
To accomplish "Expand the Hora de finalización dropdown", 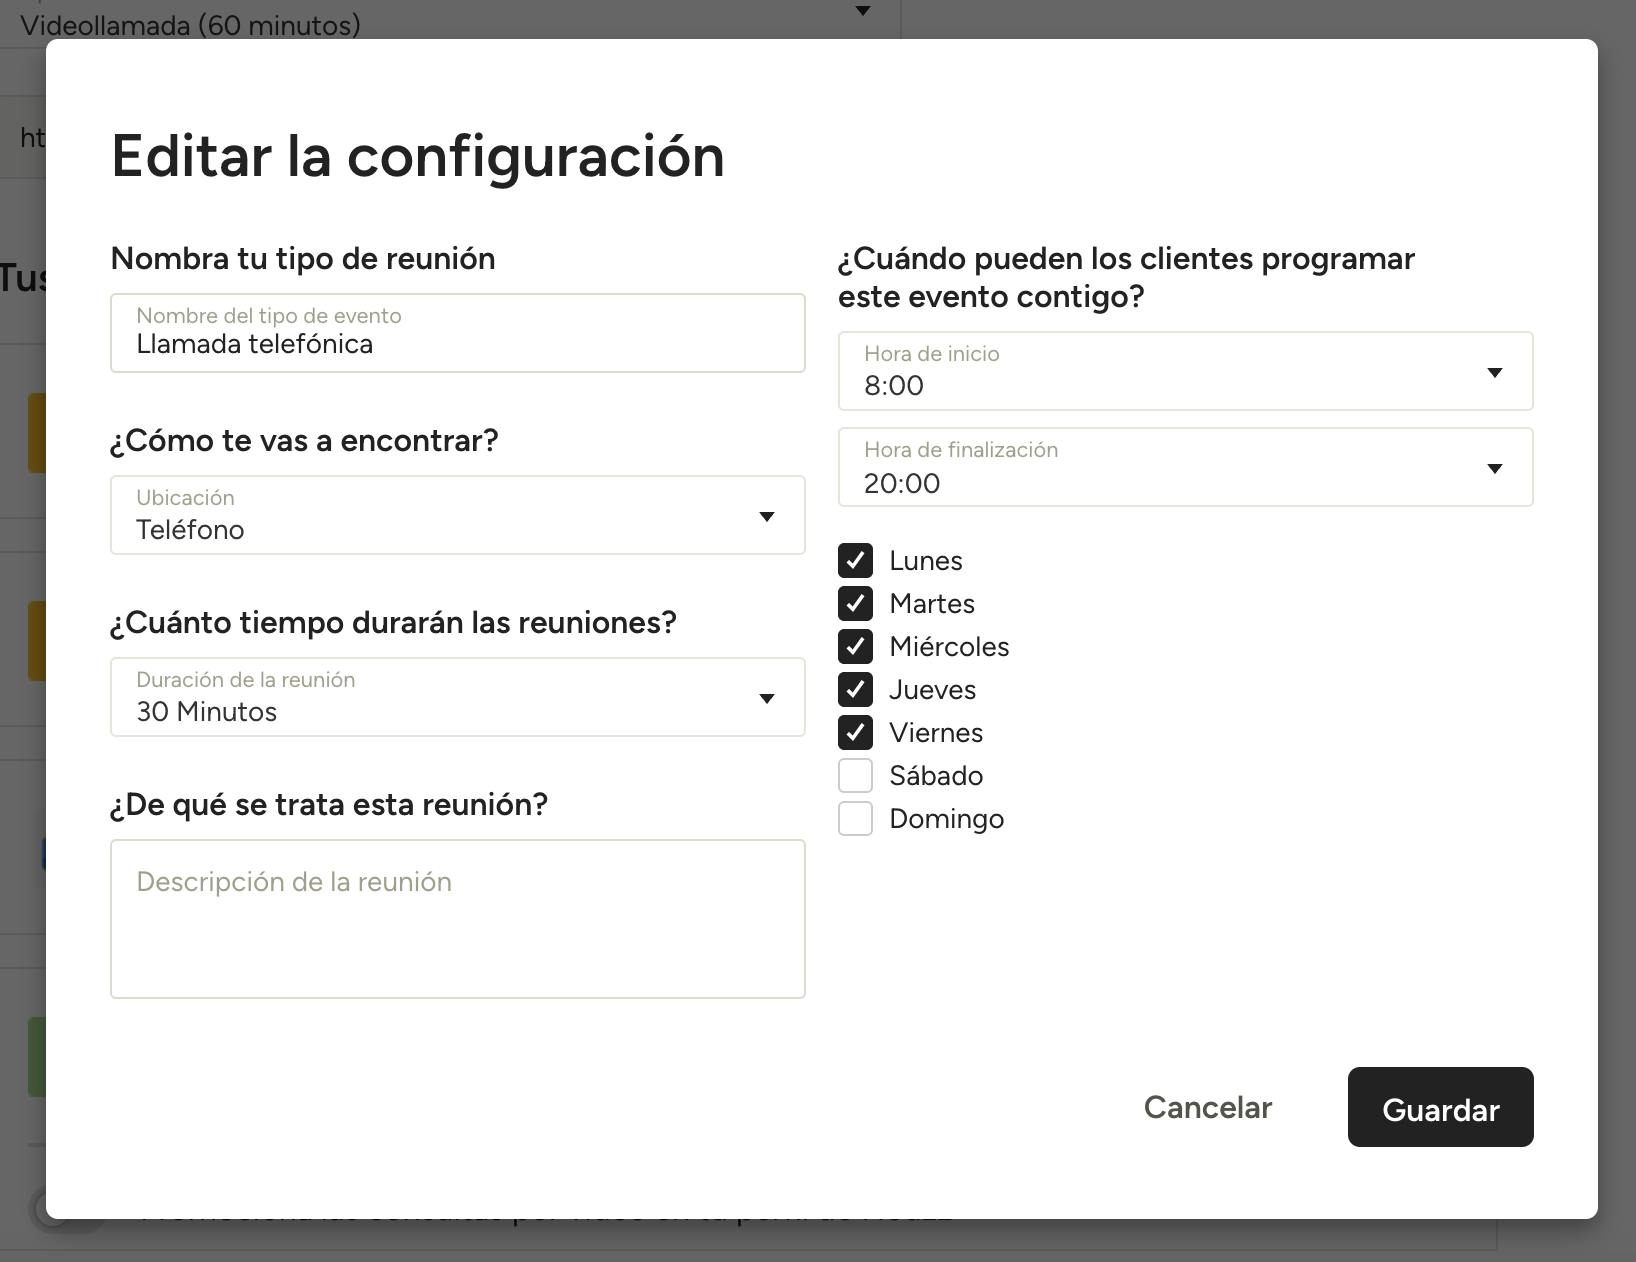I will click(x=1184, y=468).
